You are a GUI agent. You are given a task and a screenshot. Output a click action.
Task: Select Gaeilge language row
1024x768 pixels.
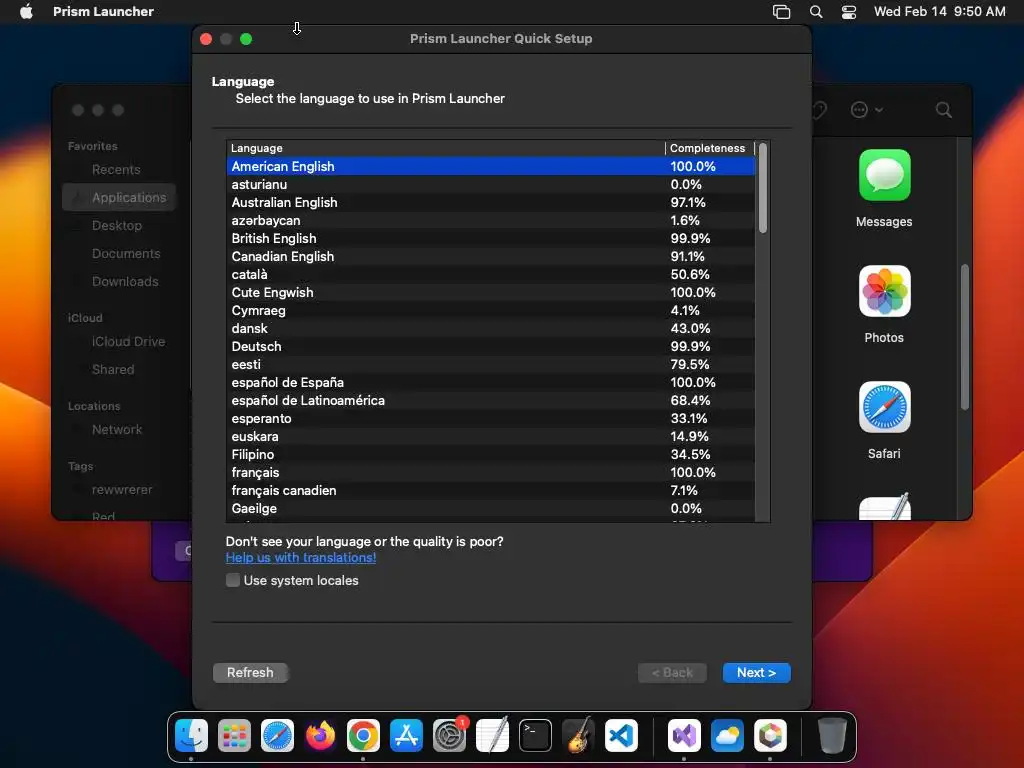(491, 508)
